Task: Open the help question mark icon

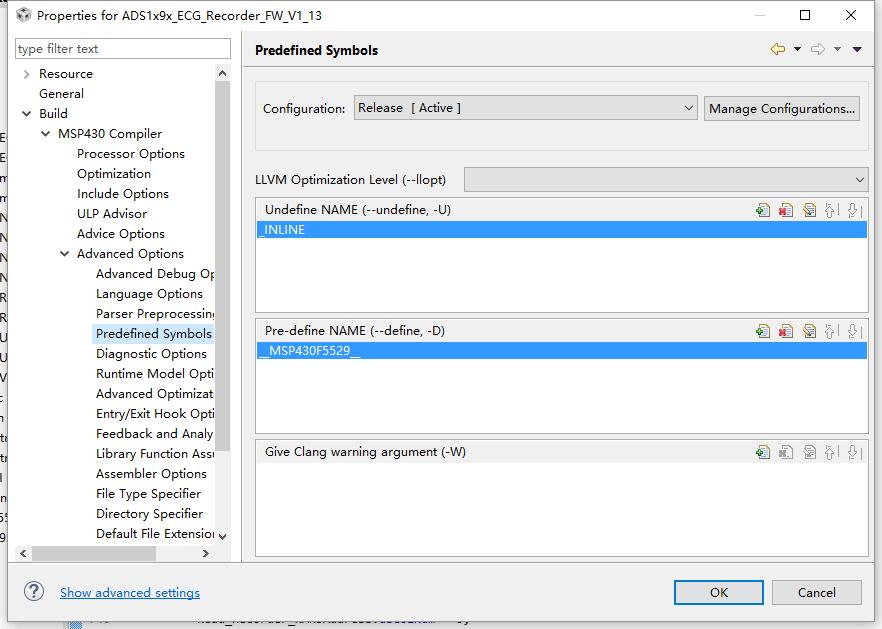Action: (x=34, y=592)
